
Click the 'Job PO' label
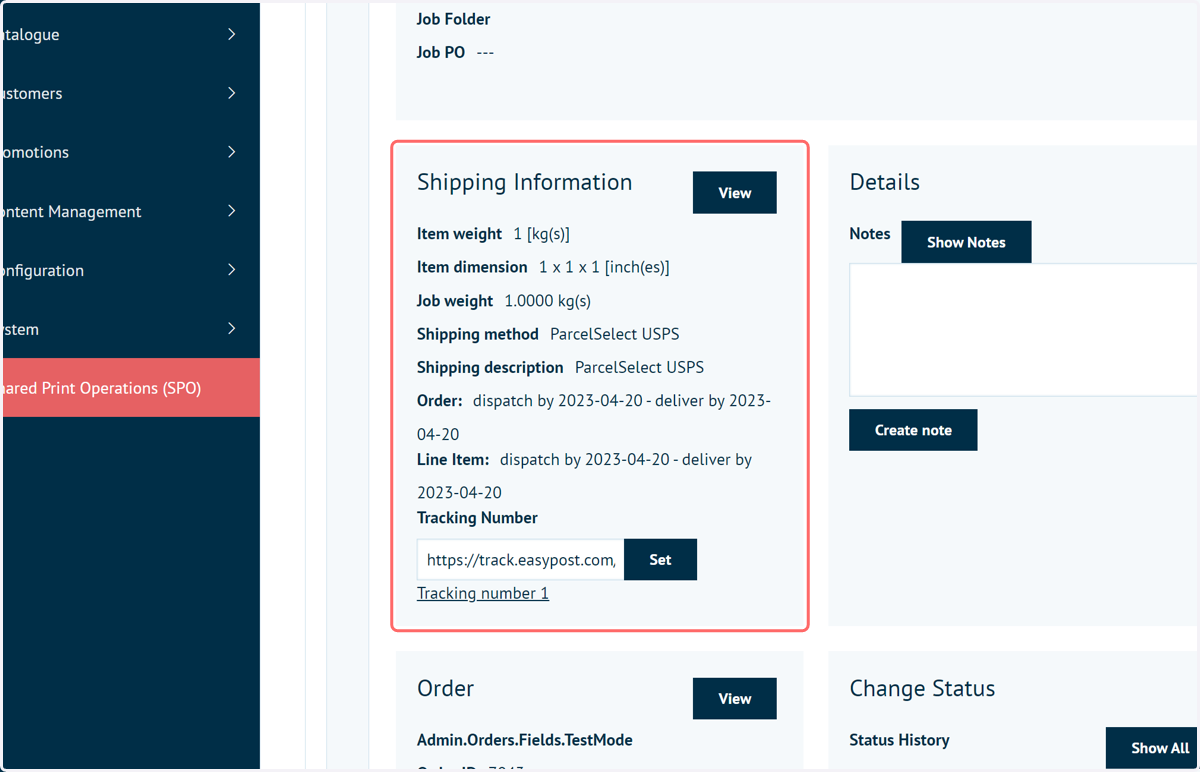(x=441, y=52)
